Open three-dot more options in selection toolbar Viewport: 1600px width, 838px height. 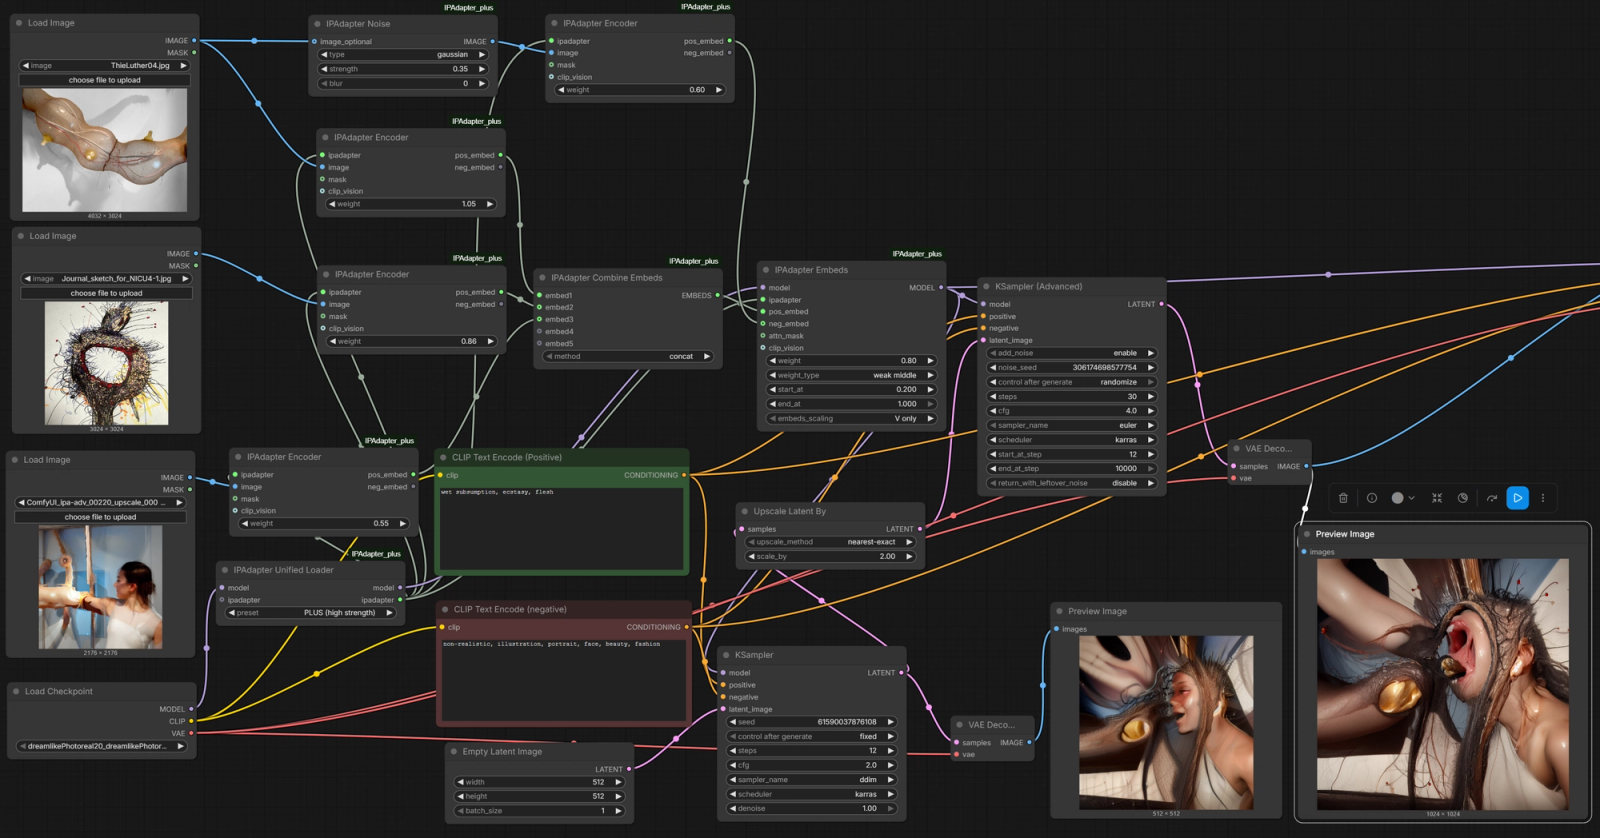click(x=1543, y=498)
